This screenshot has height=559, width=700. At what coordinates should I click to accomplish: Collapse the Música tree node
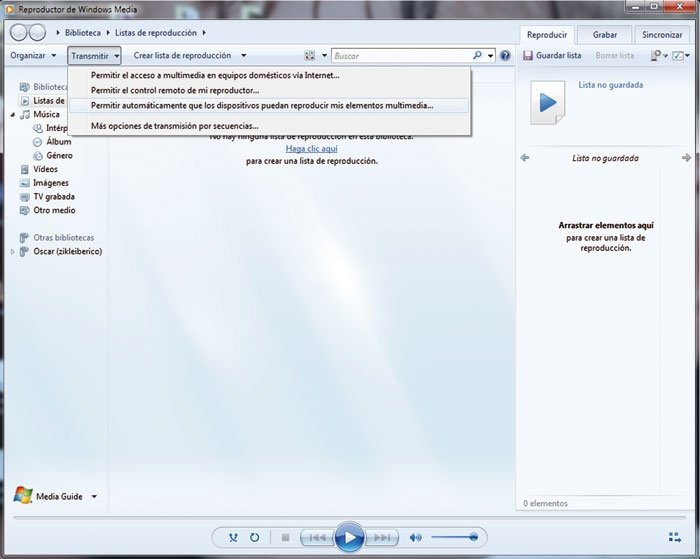click(12, 114)
